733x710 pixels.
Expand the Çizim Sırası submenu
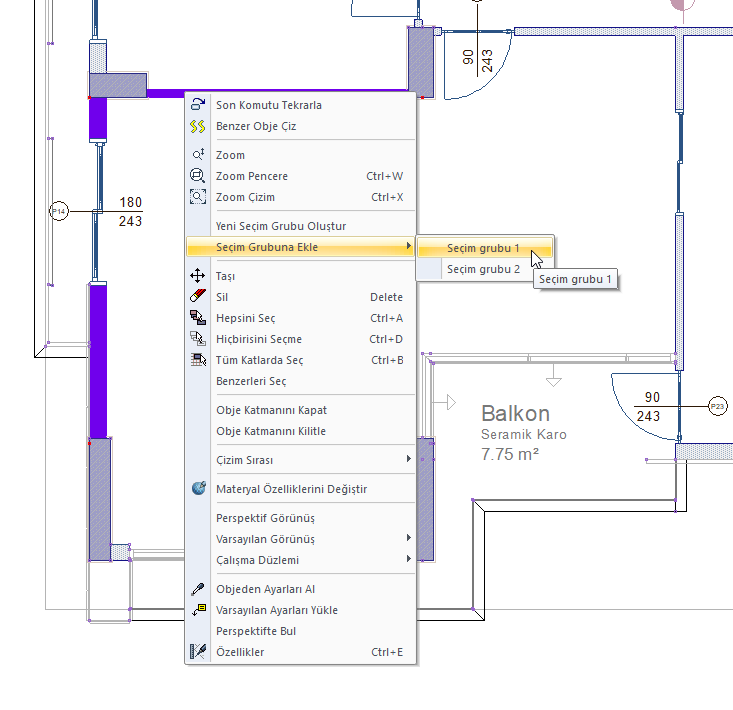[x=408, y=460]
